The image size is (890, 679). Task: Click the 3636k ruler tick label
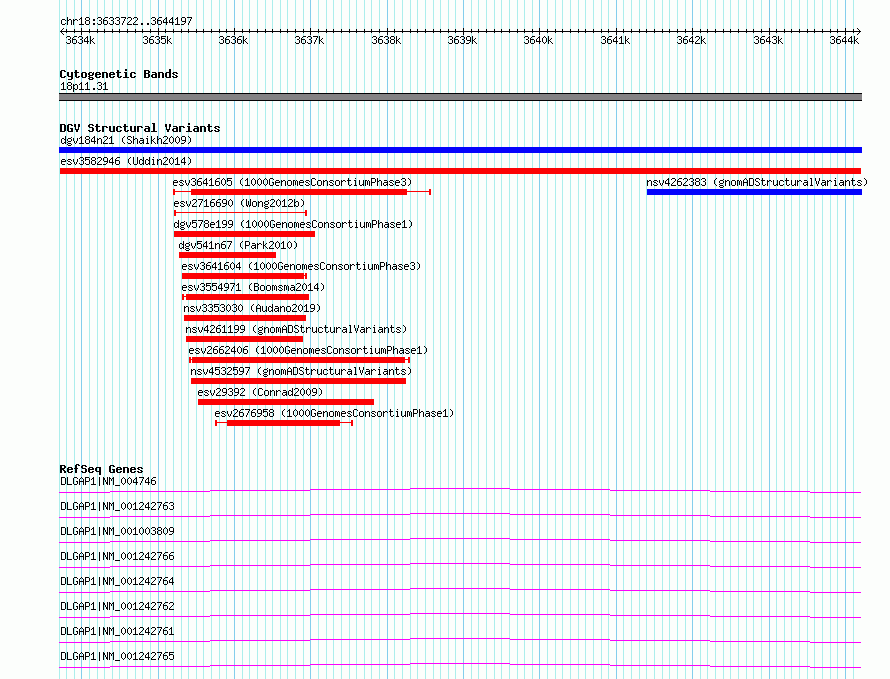click(233, 40)
